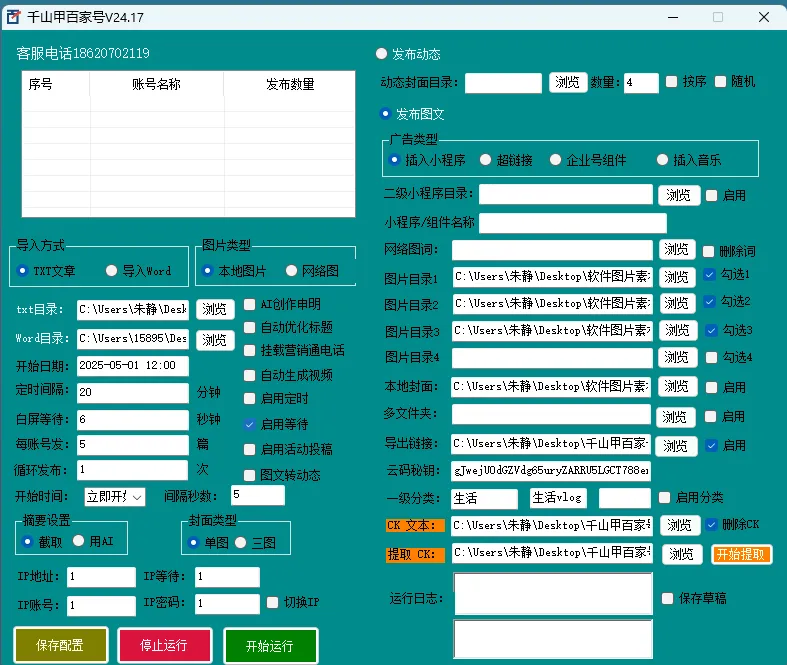The height and width of the screenshot is (665, 787).
Task: Open 开始时间 dropdown 立即开始
Action: (115, 497)
